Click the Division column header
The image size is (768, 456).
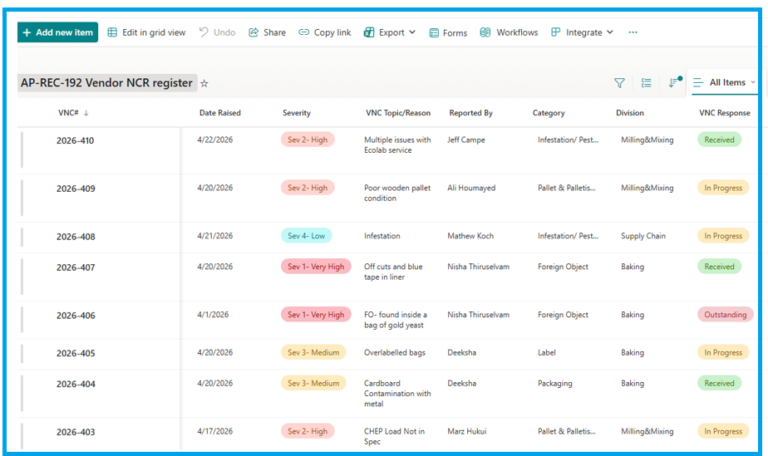(x=630, y=113)
